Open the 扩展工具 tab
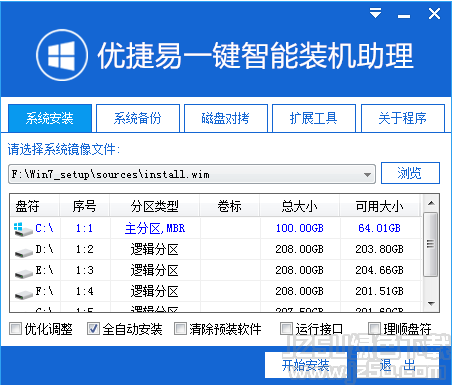The image size is (452, 385). [314, 118]
